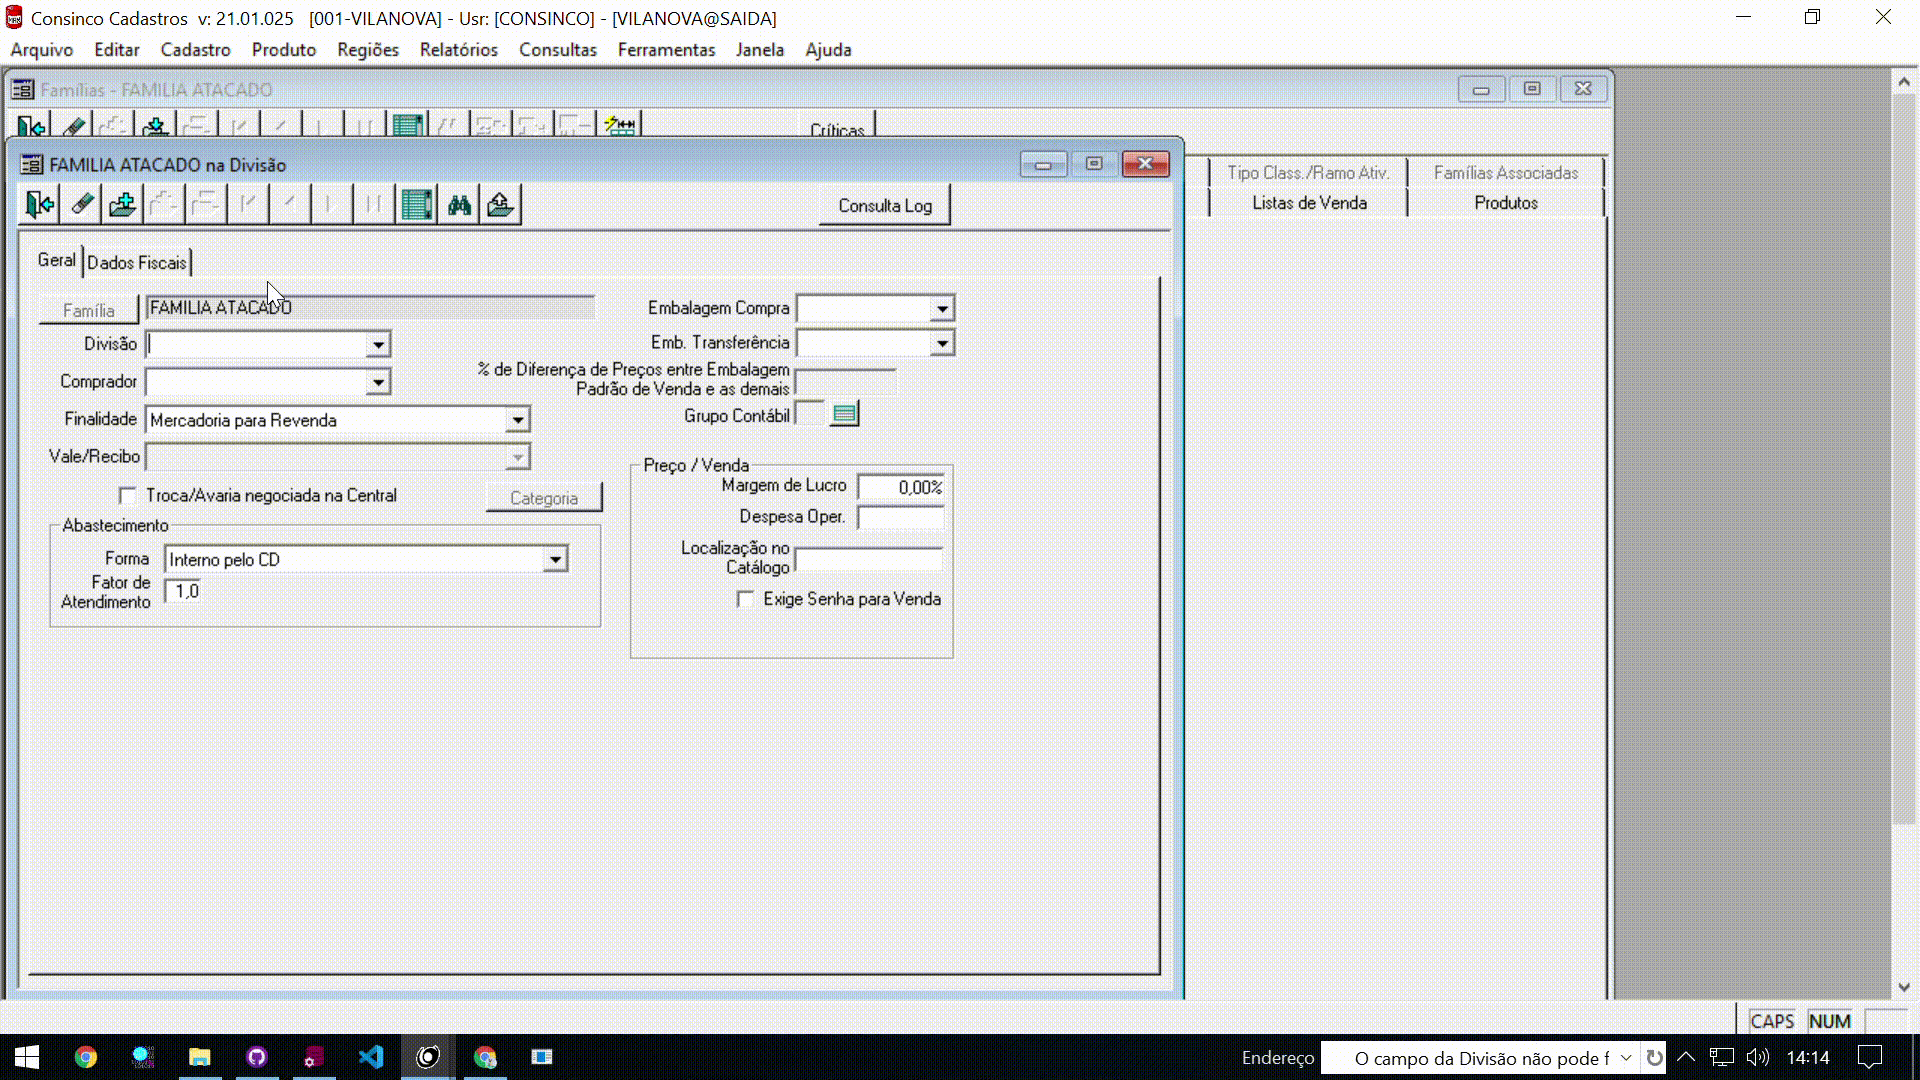Click the upload tray arrow icon
1920x1080 pixels.
click(x=501, y=205)
